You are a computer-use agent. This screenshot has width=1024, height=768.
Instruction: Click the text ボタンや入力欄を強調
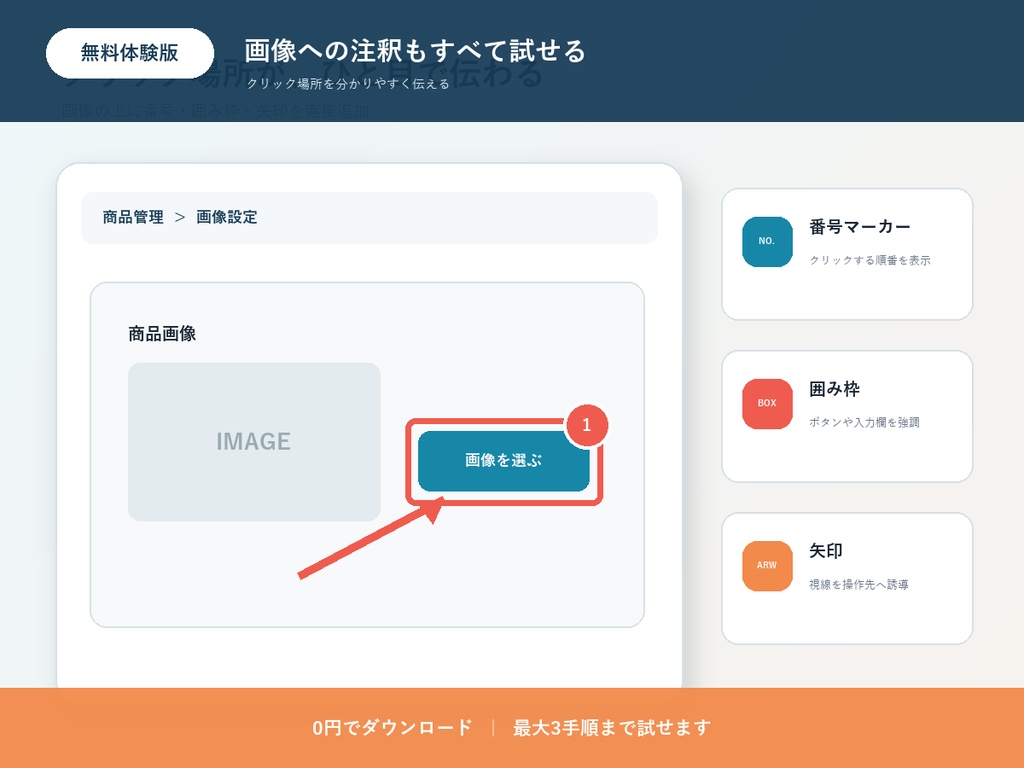point(864,423)
